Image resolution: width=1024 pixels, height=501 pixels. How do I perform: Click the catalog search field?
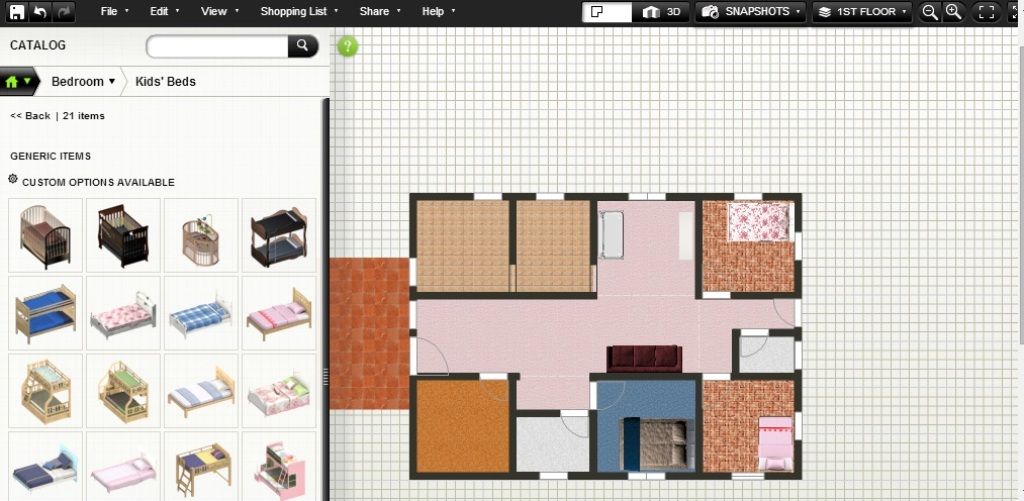[217, 46]
